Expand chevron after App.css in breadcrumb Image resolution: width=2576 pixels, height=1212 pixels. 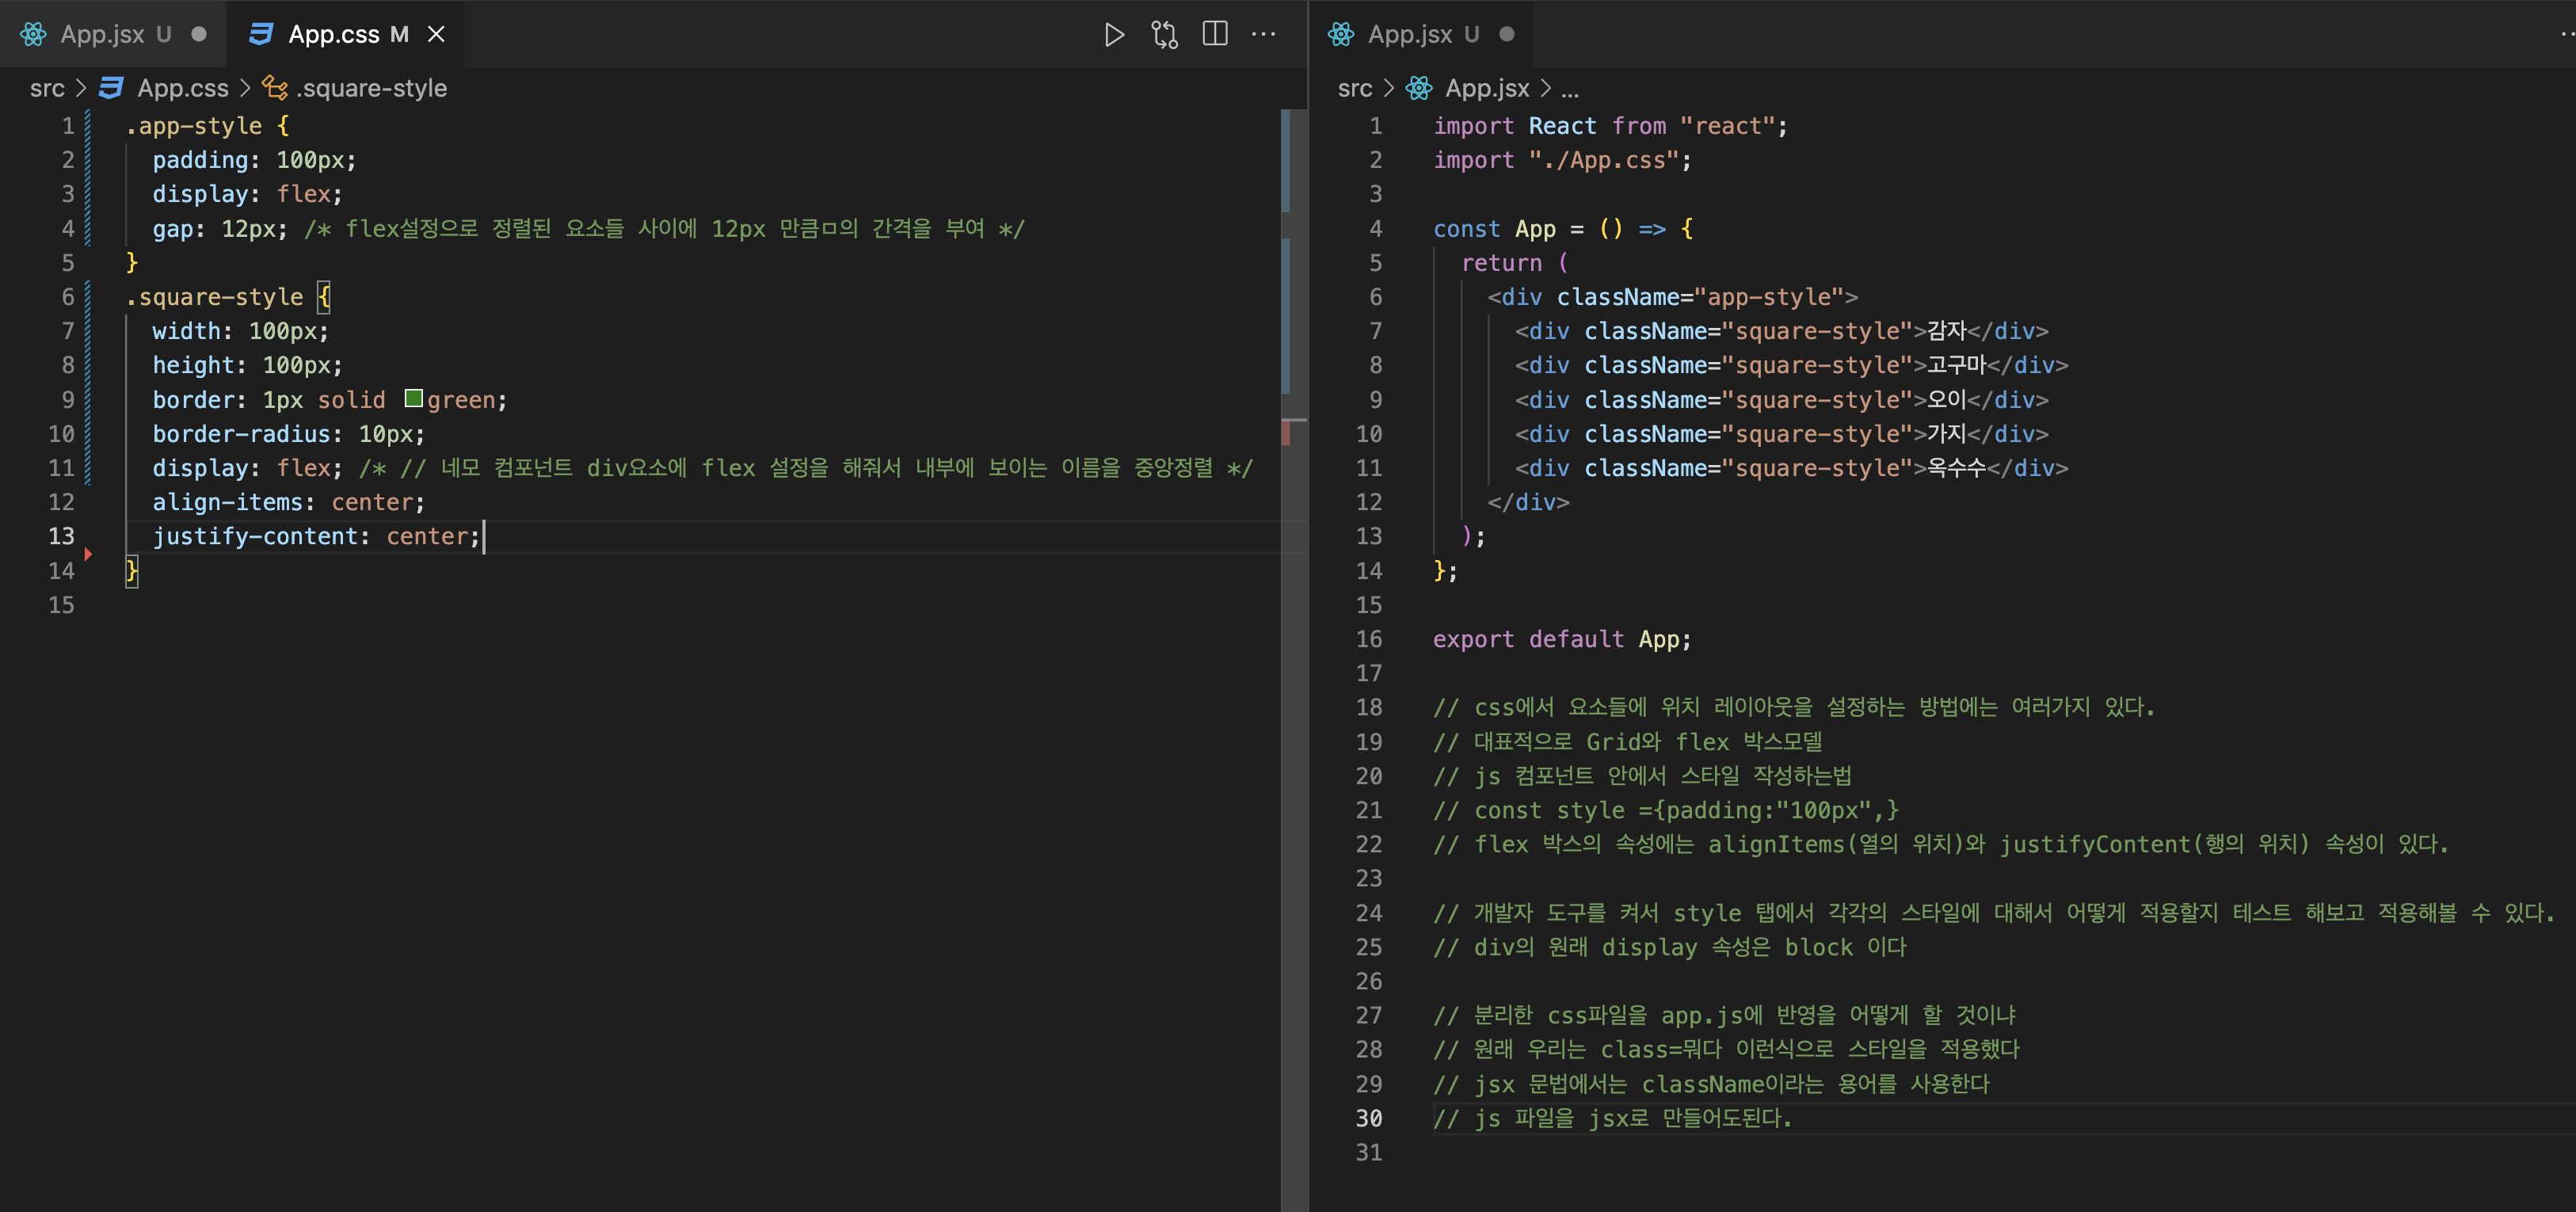tap(245, 88)
